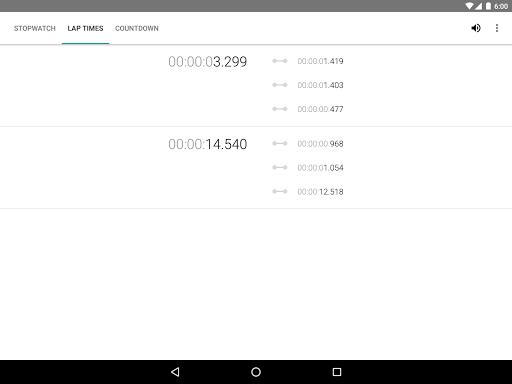Toggle the sound speaker icon
The width and height of the screenshot is (512, 384).
476,28
